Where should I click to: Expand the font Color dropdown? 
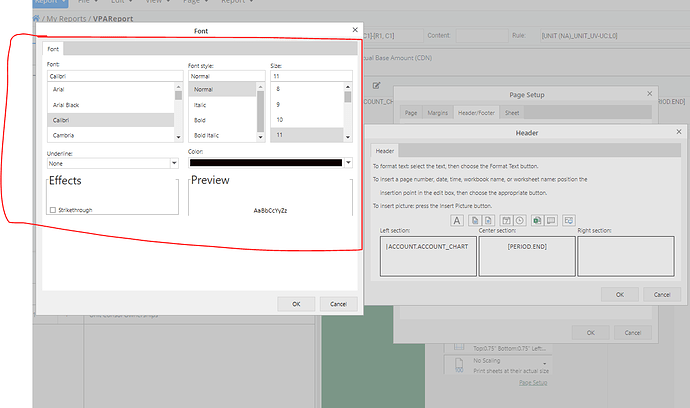coord(348,162)
